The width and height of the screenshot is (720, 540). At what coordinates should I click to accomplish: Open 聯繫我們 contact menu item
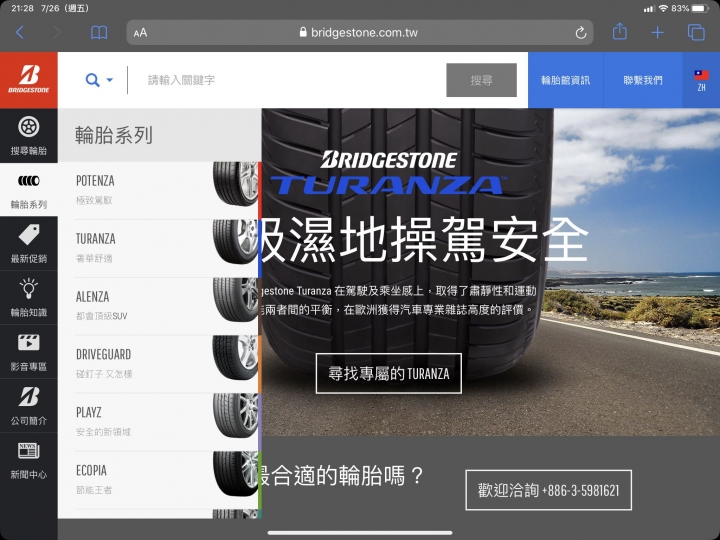[643, 80]
